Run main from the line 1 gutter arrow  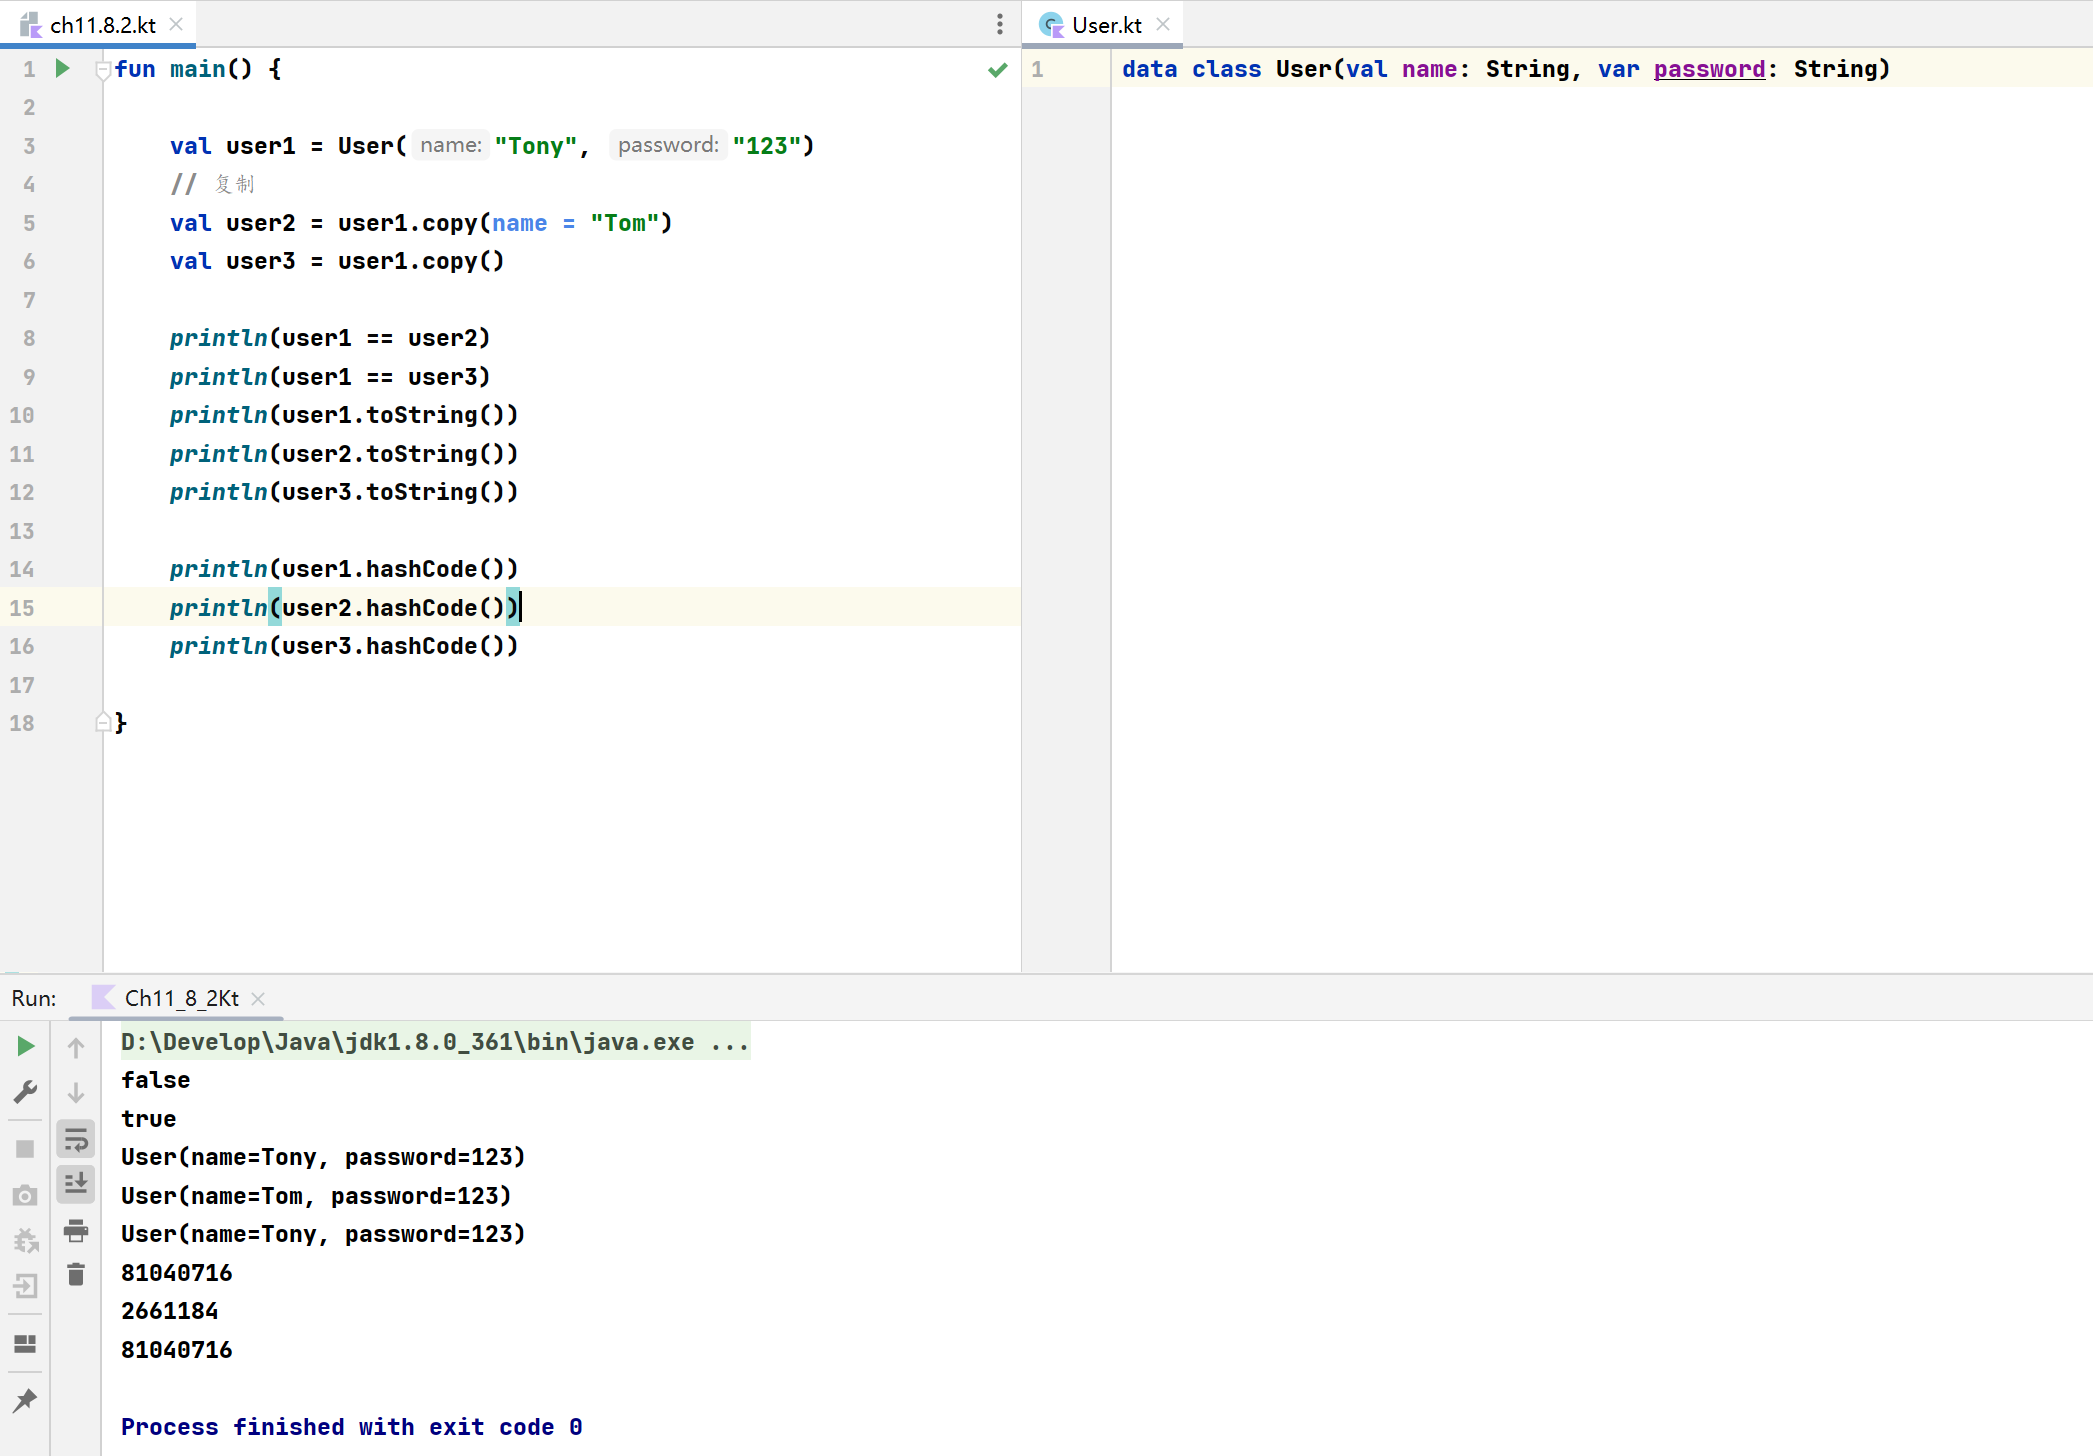click(x=62, y=69)
